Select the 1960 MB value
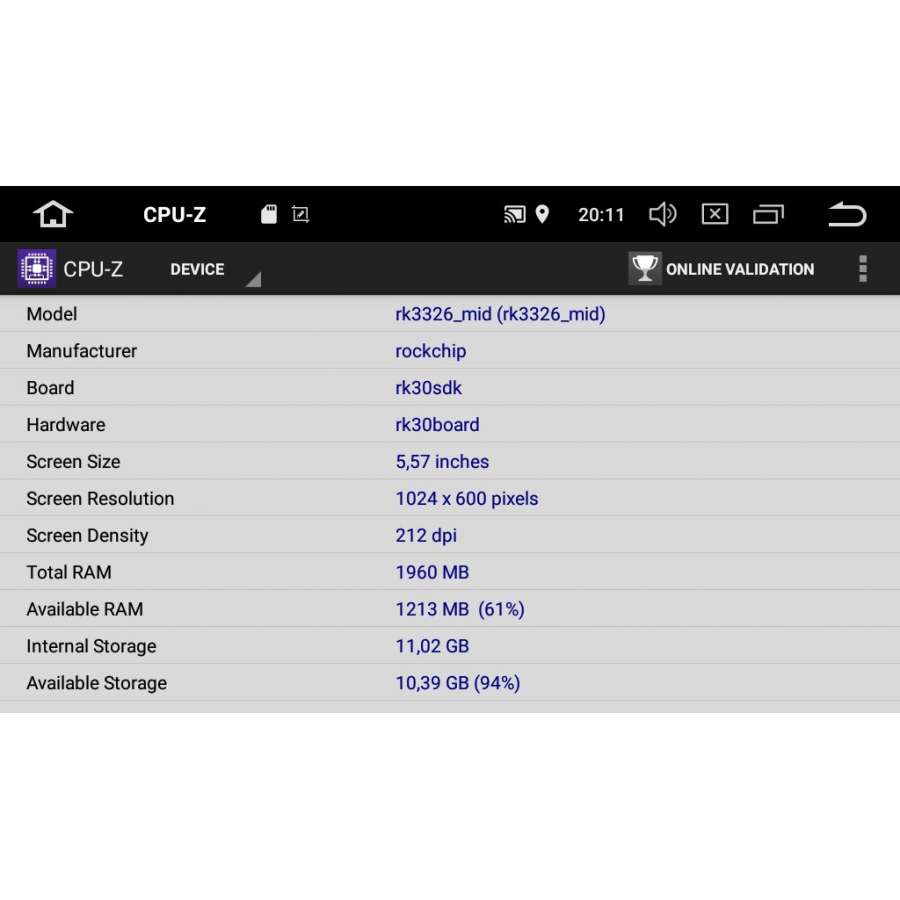 point(432,572)
